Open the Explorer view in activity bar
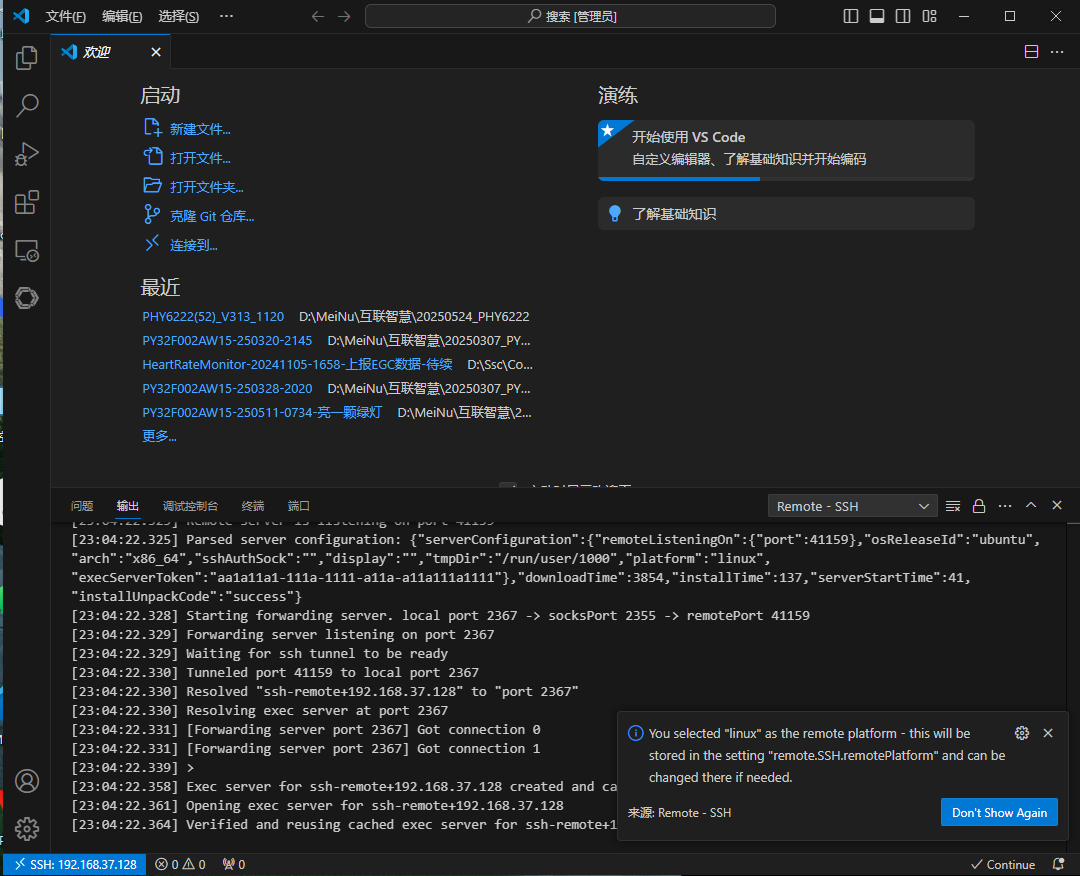Image resolution: width=1080 pixels, height=876 pixels. pos(26,57)
